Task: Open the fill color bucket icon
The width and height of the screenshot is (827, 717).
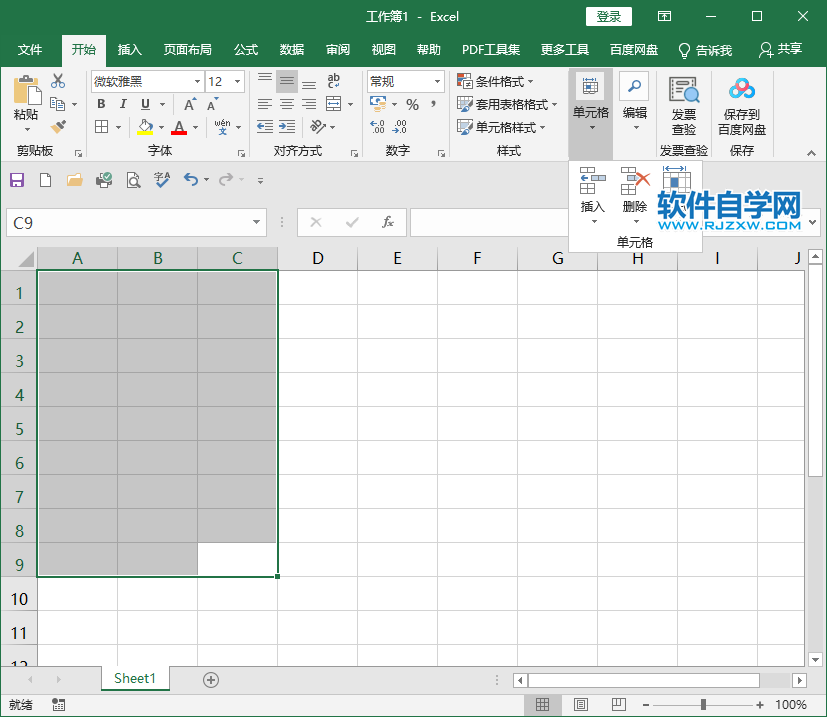Action: [x=147, y=127]
